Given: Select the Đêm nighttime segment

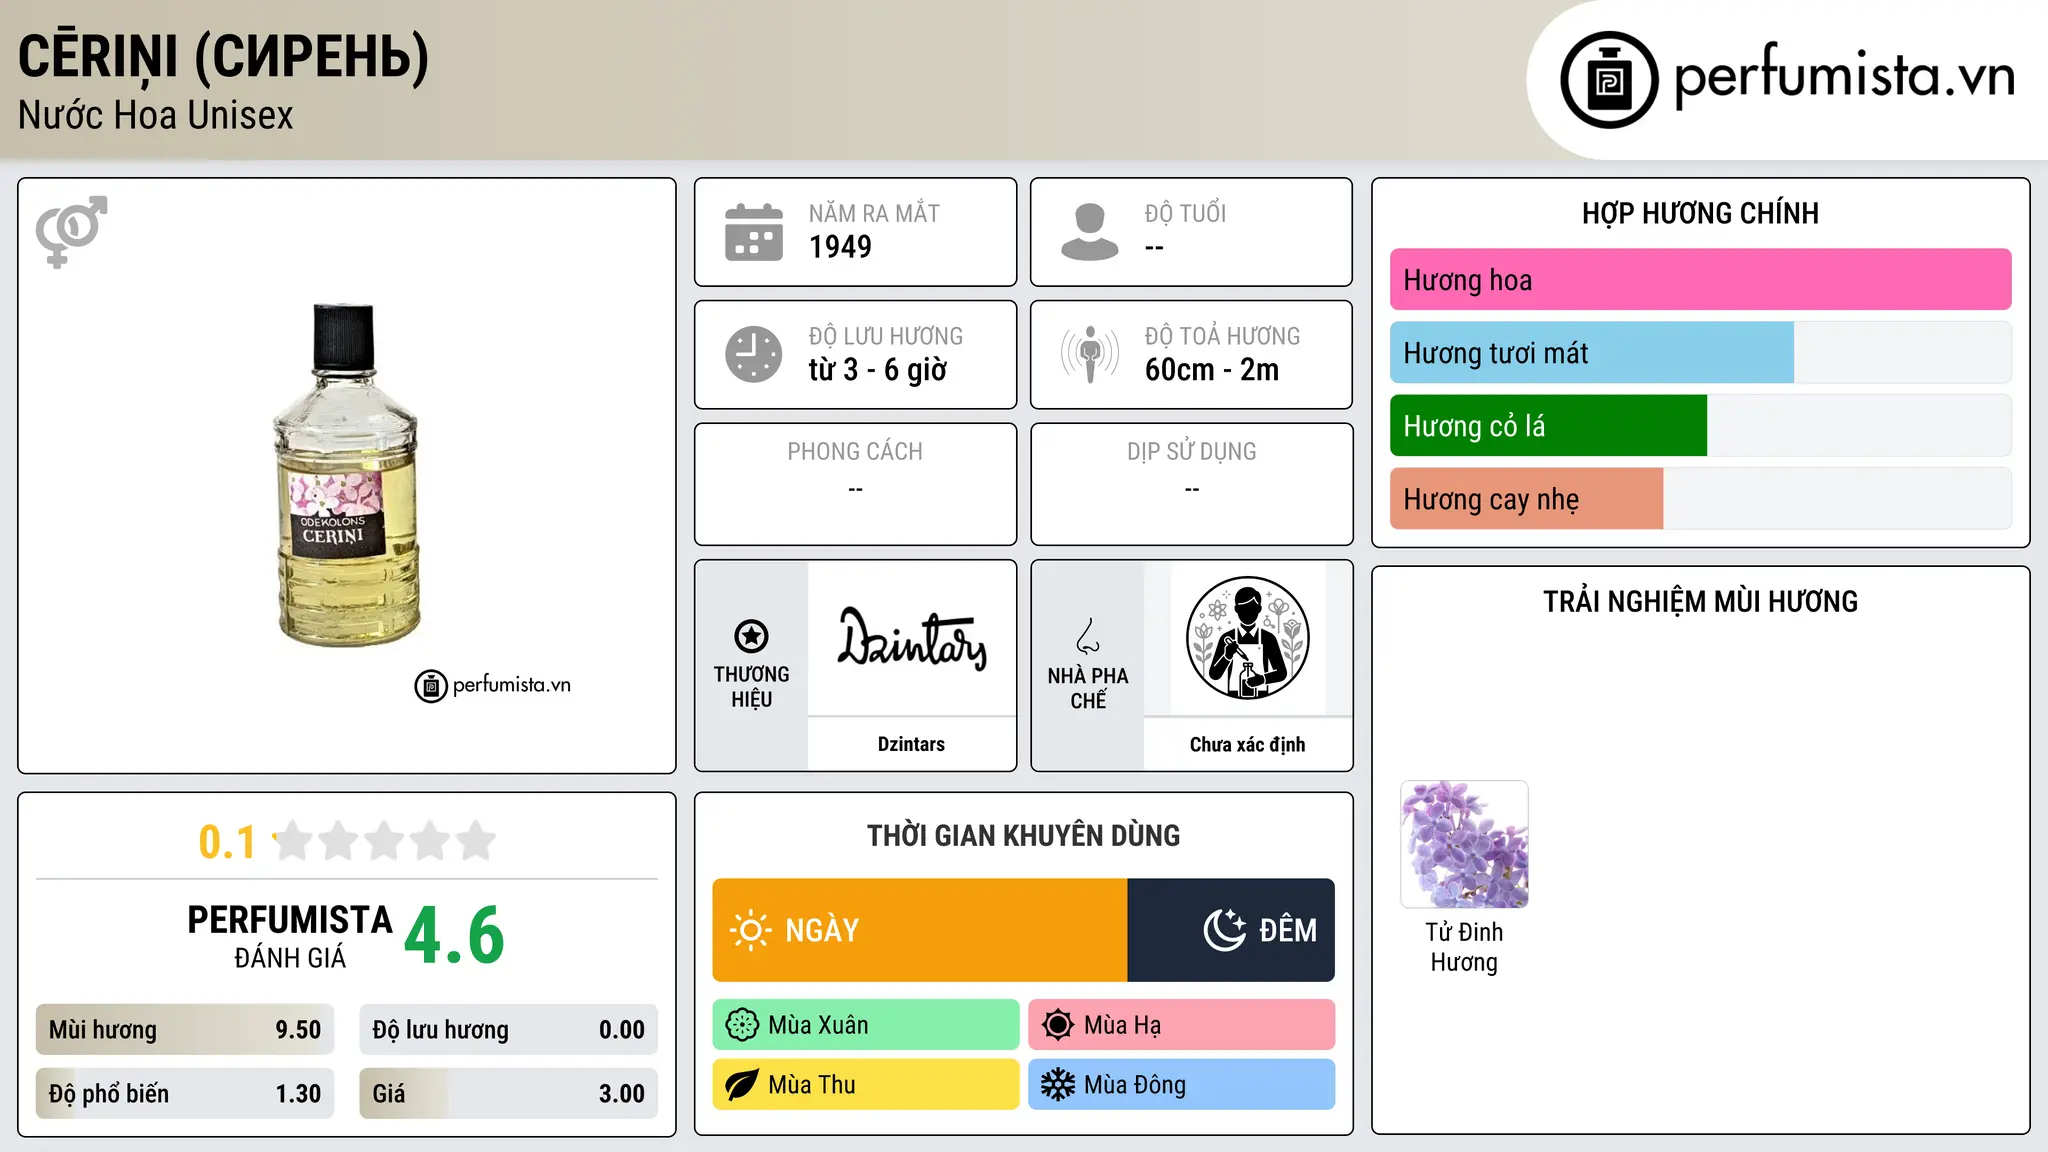Looking at the screenshot, I should pyautogui.click(x=1231, y=930).
